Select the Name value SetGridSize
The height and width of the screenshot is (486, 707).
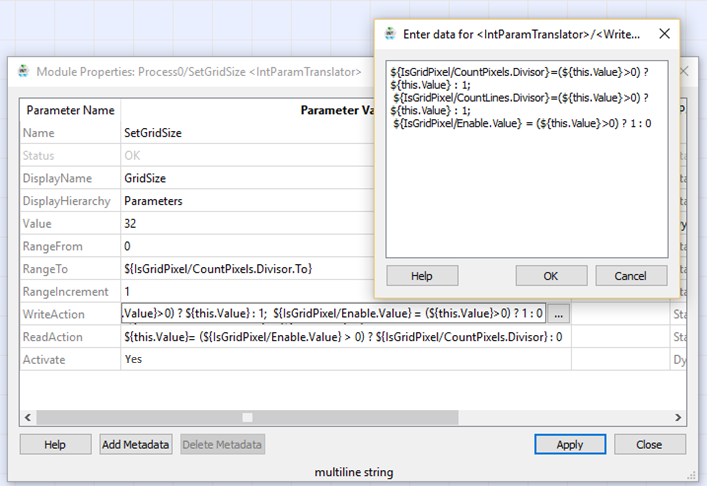(152, 132)
